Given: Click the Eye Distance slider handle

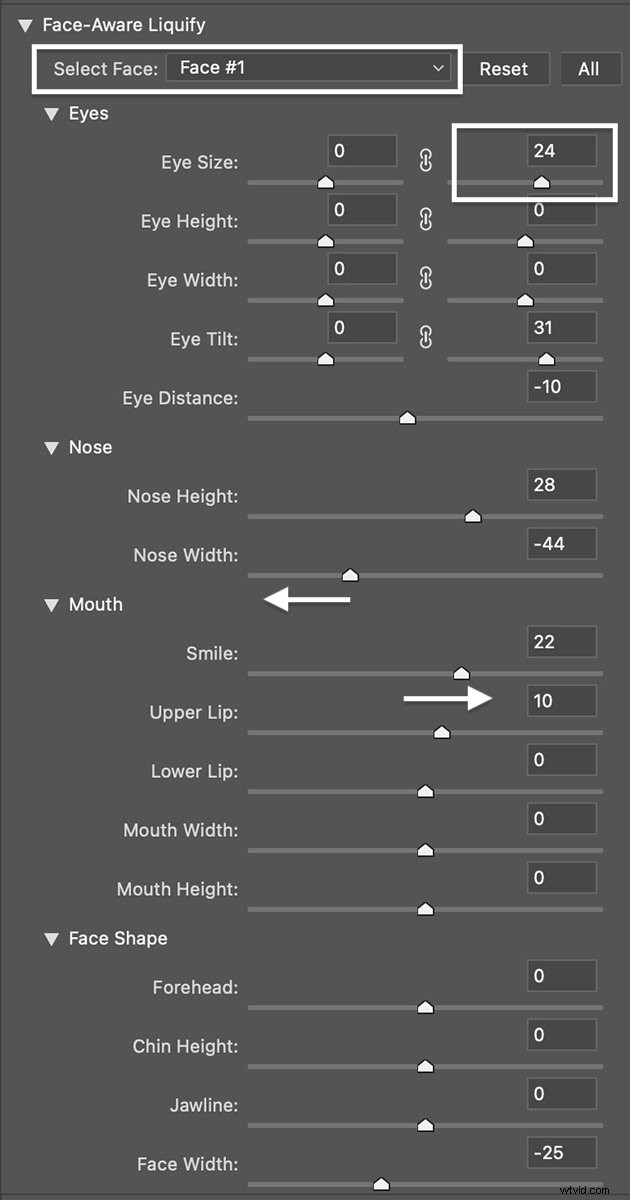Looking at the screenshot, I should (x=407, y=418).
